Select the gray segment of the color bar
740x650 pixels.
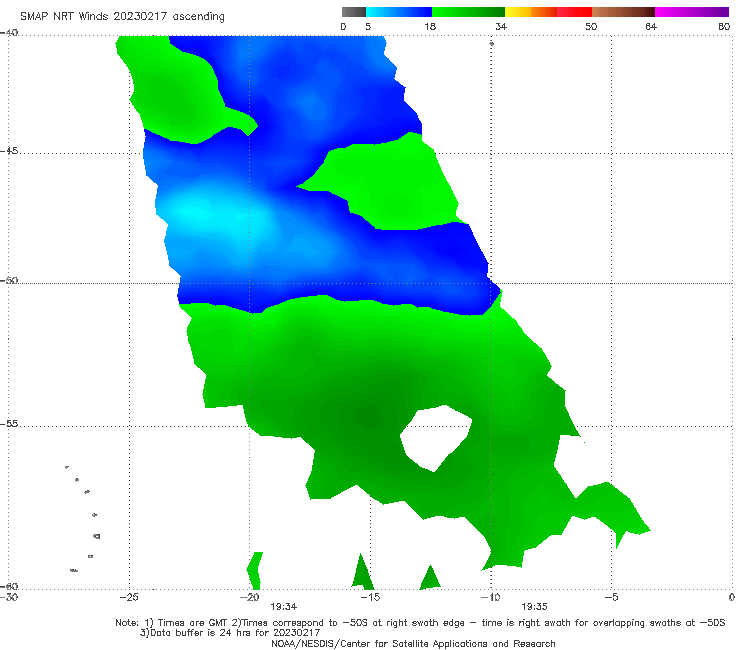pos(354,12)
